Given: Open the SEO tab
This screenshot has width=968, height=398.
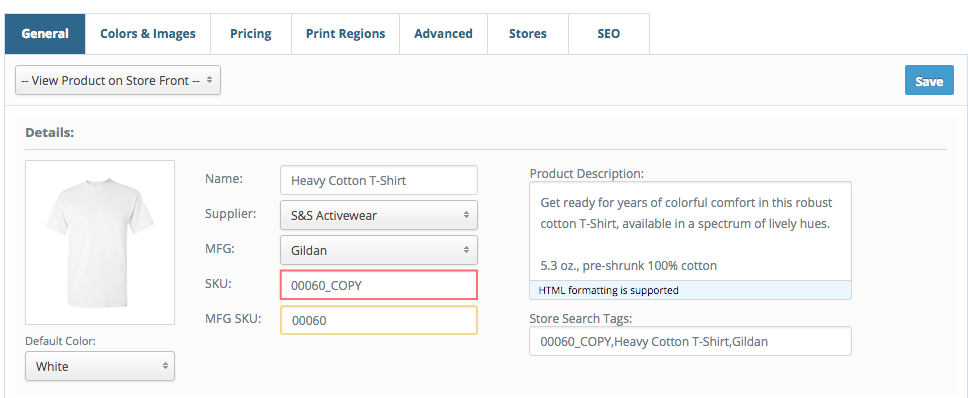Looking at the screenshot, I should tap(608, 34).
